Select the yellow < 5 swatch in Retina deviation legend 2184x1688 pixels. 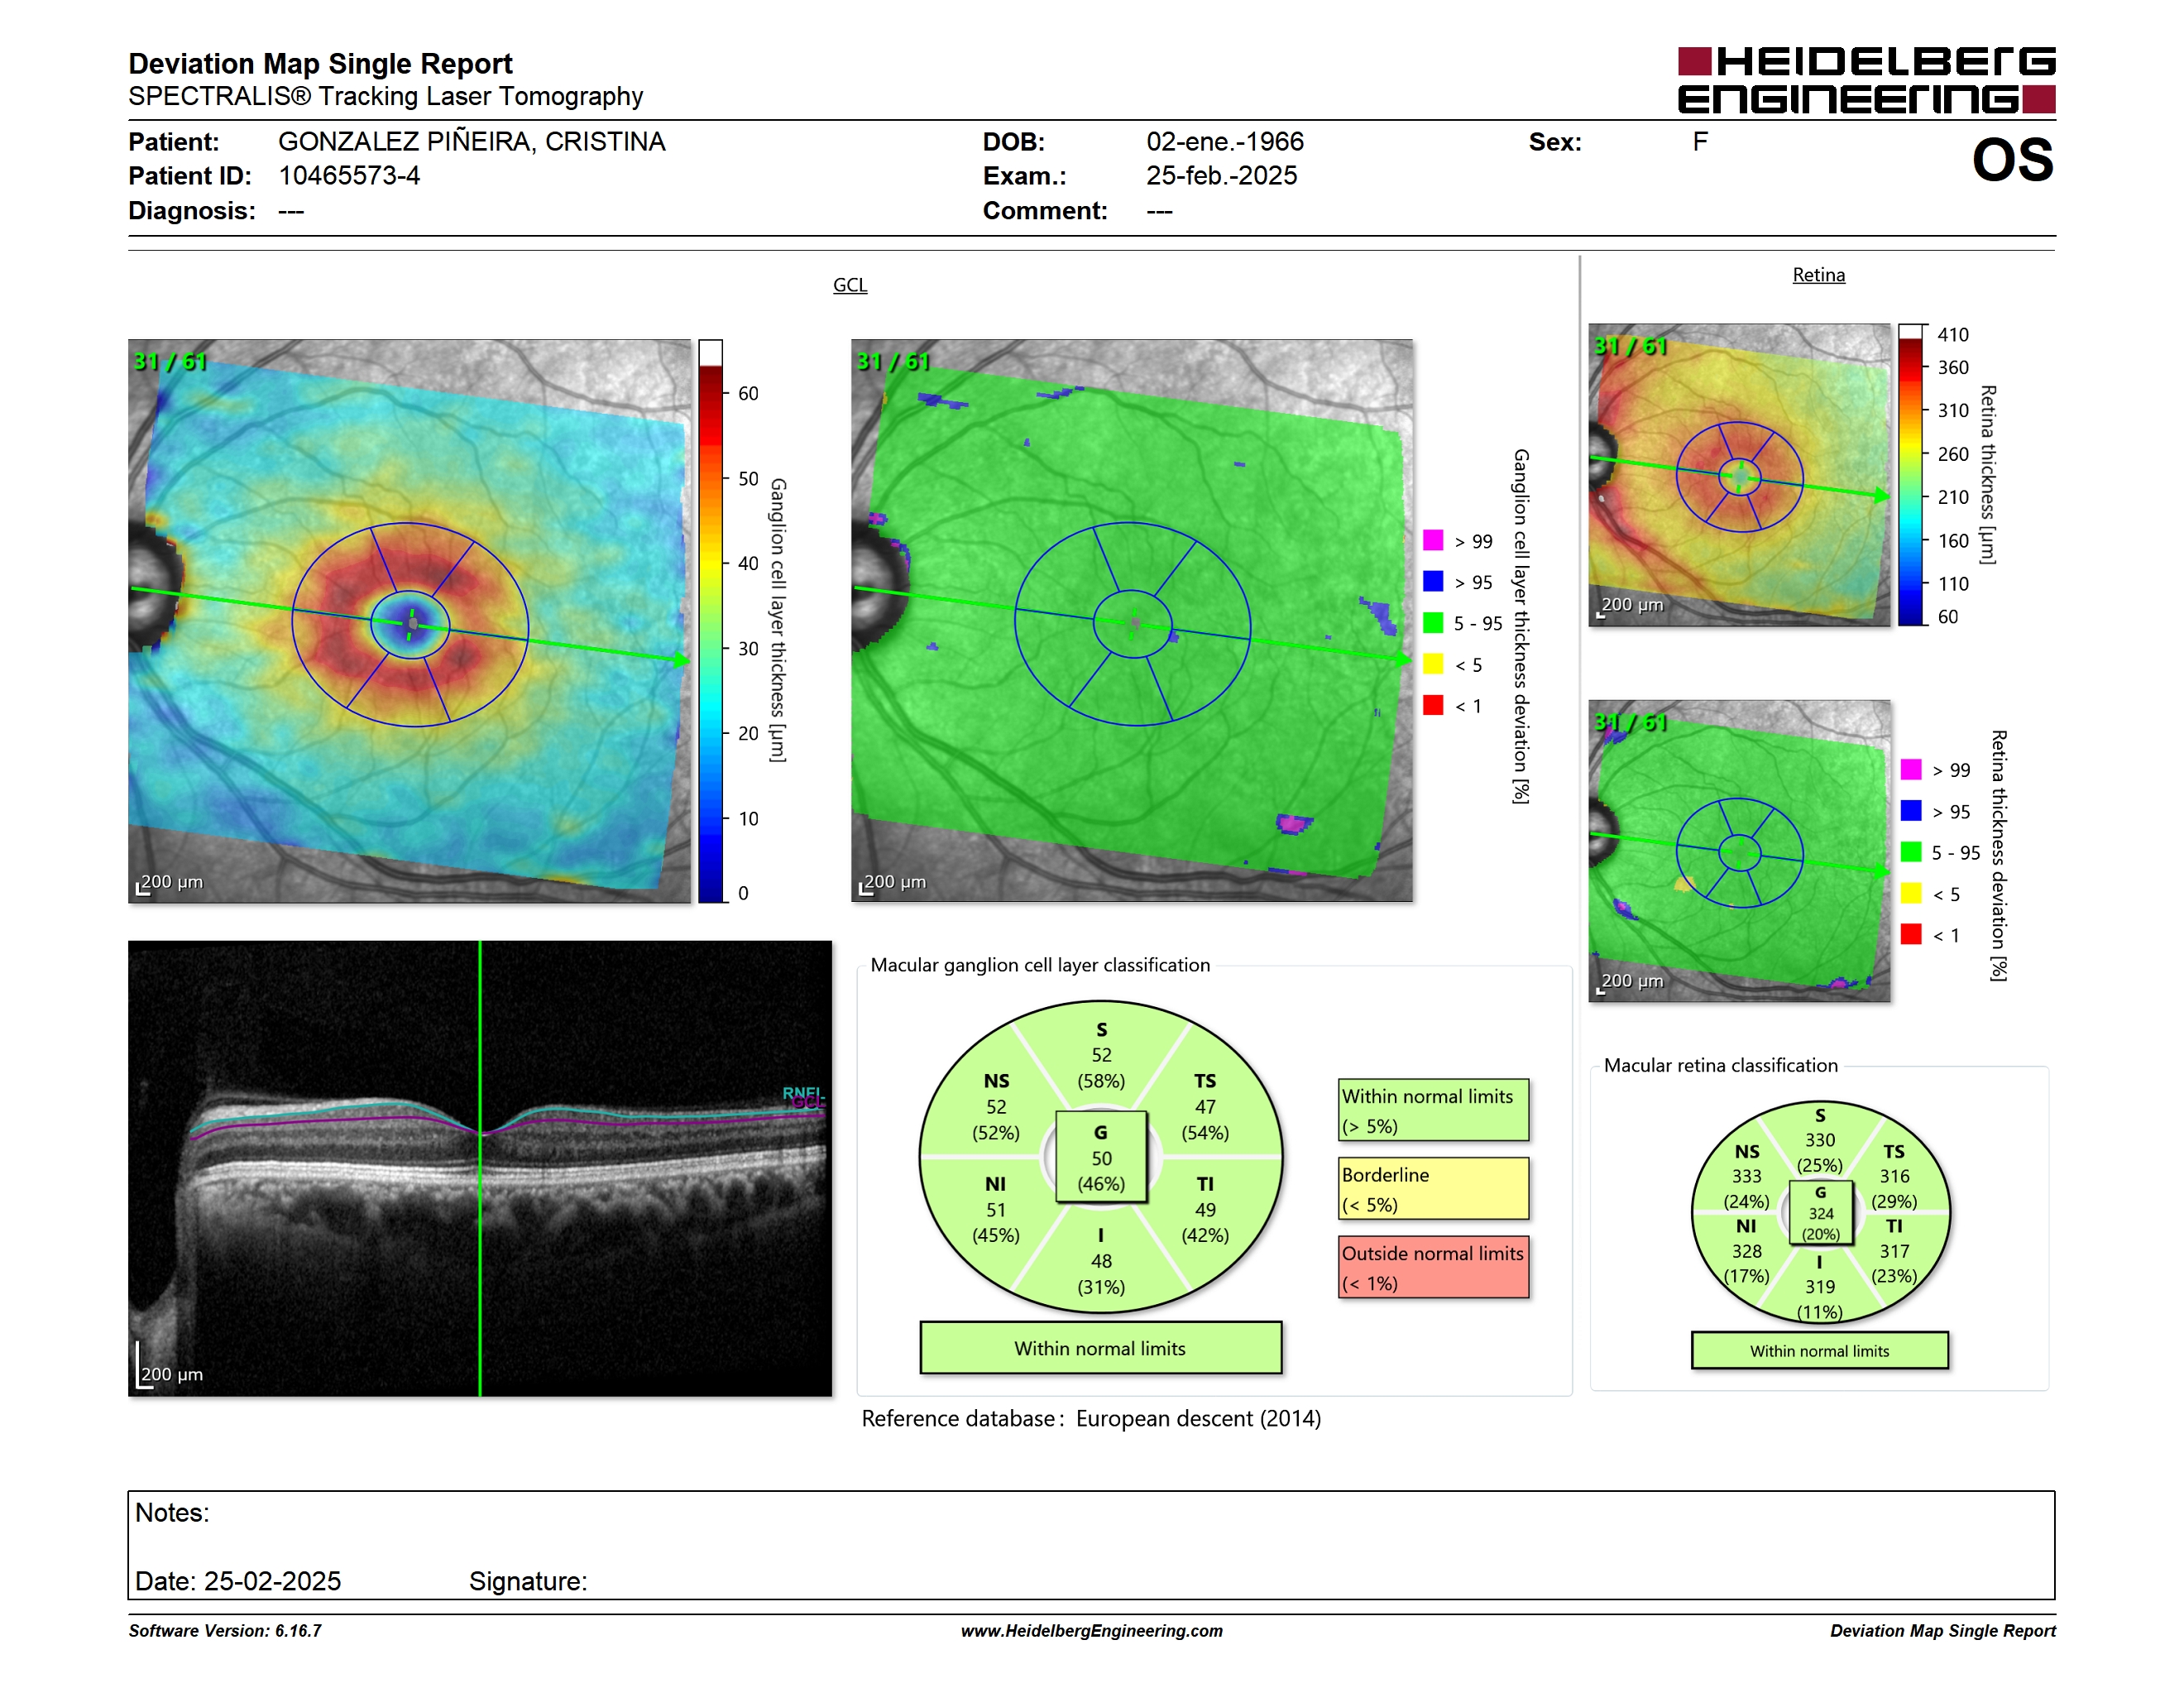[x=1911, y=893]
